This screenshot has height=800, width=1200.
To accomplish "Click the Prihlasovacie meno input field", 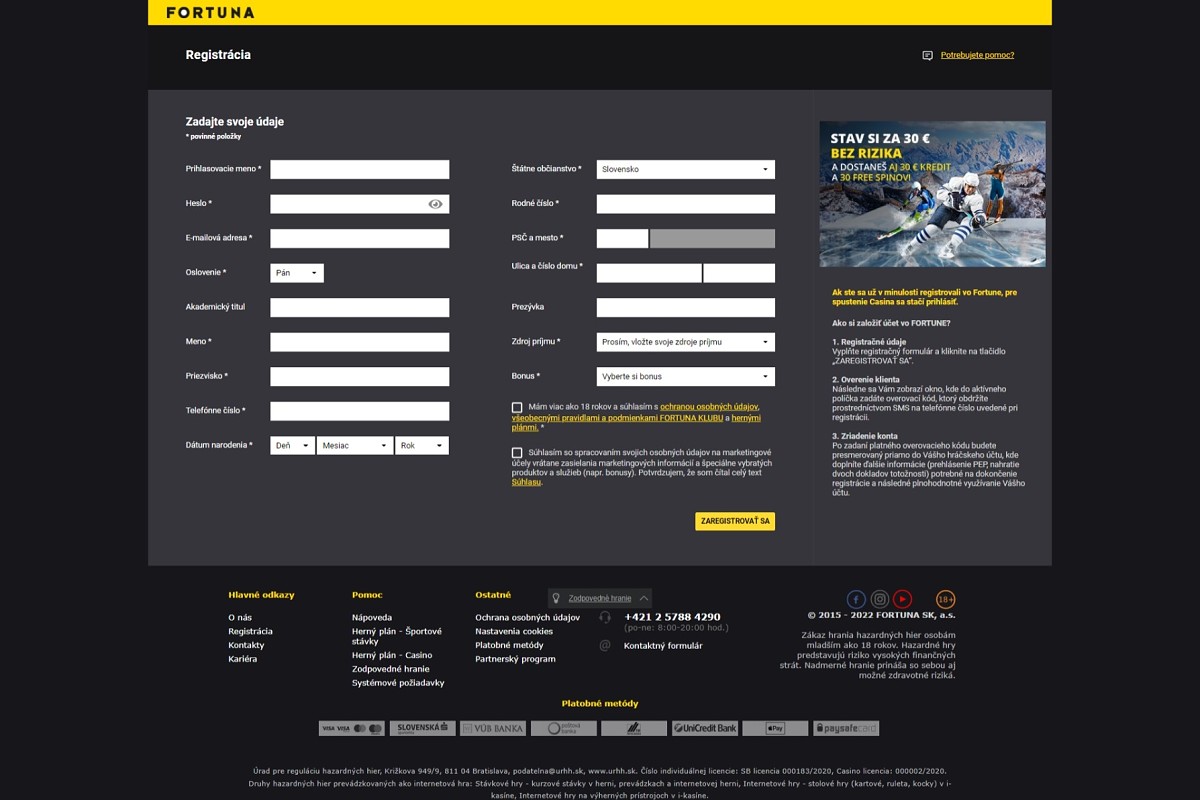I will (x=359, y=170).
